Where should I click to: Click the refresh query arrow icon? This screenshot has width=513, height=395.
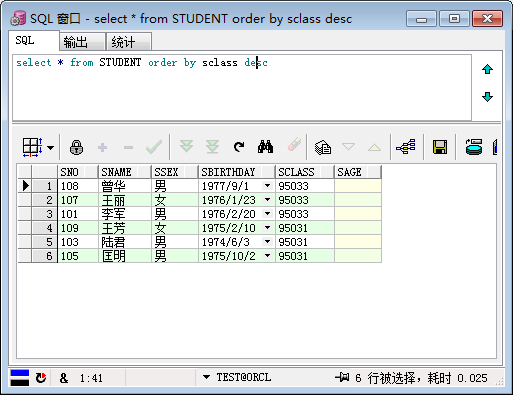coord(239,147)
